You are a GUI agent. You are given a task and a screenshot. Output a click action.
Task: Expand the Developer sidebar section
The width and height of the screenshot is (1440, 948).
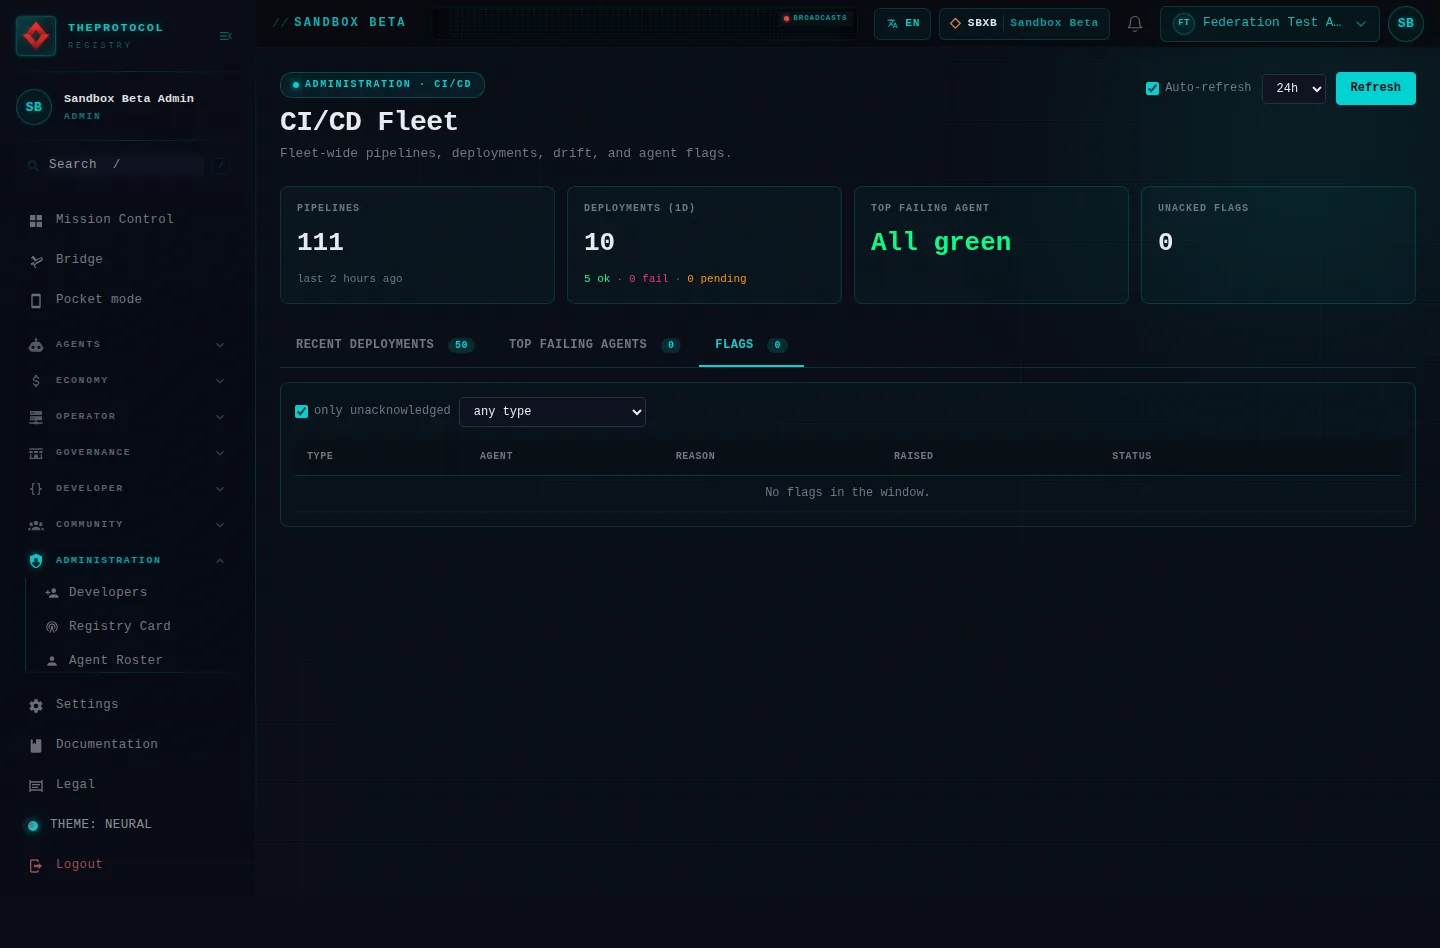click(127, 489)
